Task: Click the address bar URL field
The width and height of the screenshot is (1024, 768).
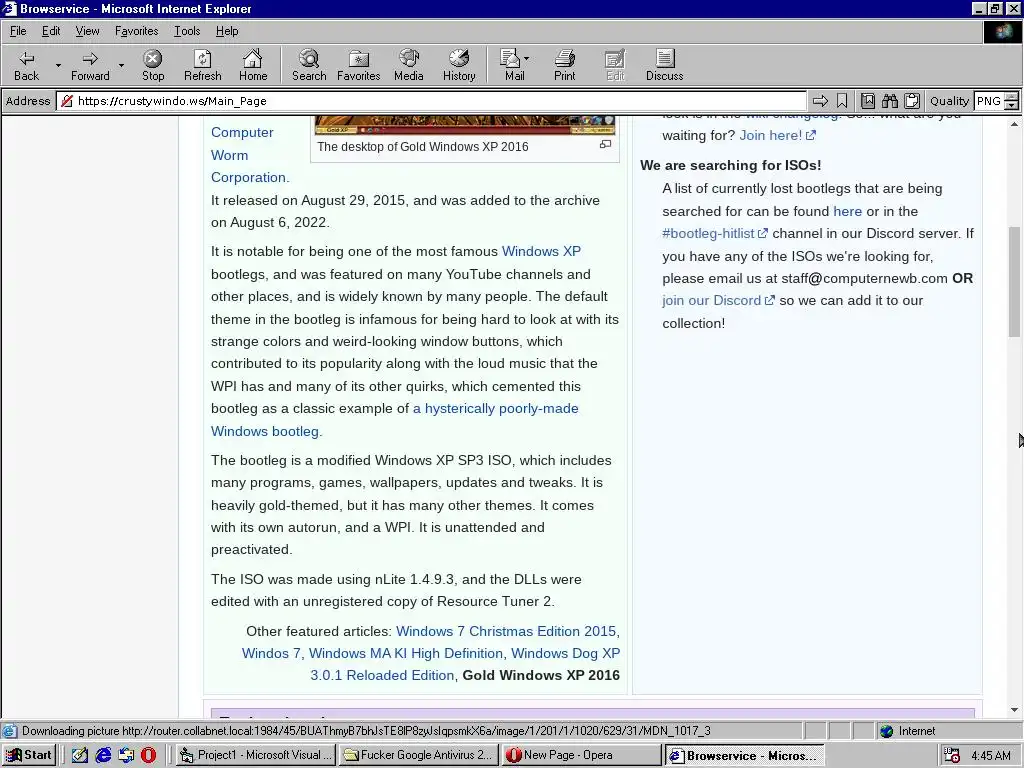Action: [431, 101]
